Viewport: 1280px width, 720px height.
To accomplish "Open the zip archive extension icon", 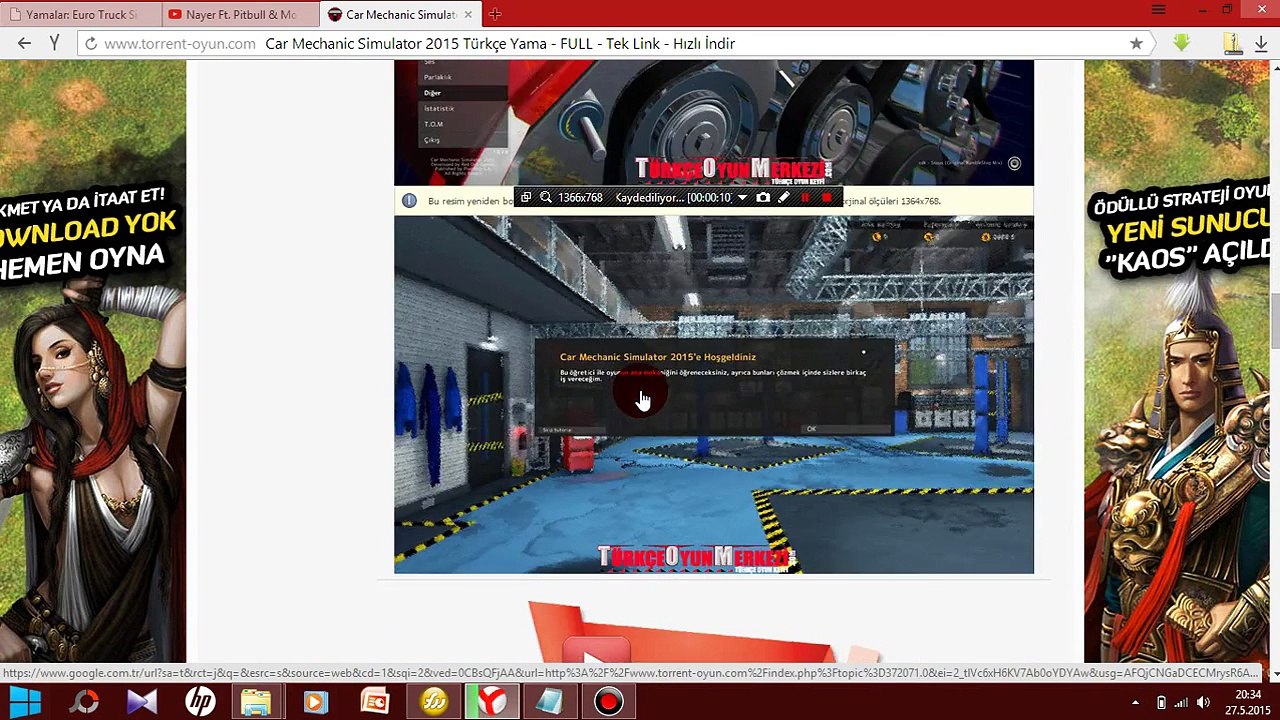I will [1233, 43].
